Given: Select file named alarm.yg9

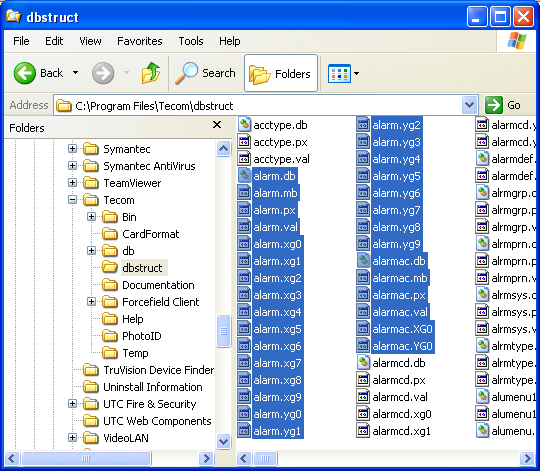Looking at the screenshot, I should tap(396, 244).
